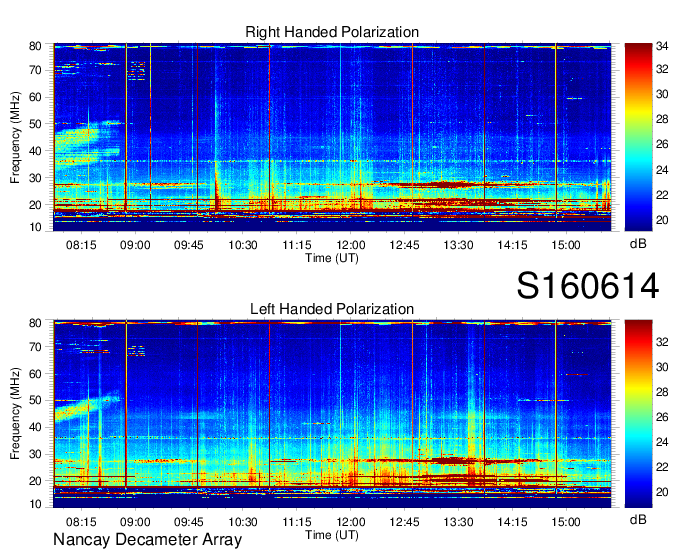Viewport: 680px width, 552px height.
Task: Click the 26 value on the left-handed colorbar
Action: (x=662, y=417)
